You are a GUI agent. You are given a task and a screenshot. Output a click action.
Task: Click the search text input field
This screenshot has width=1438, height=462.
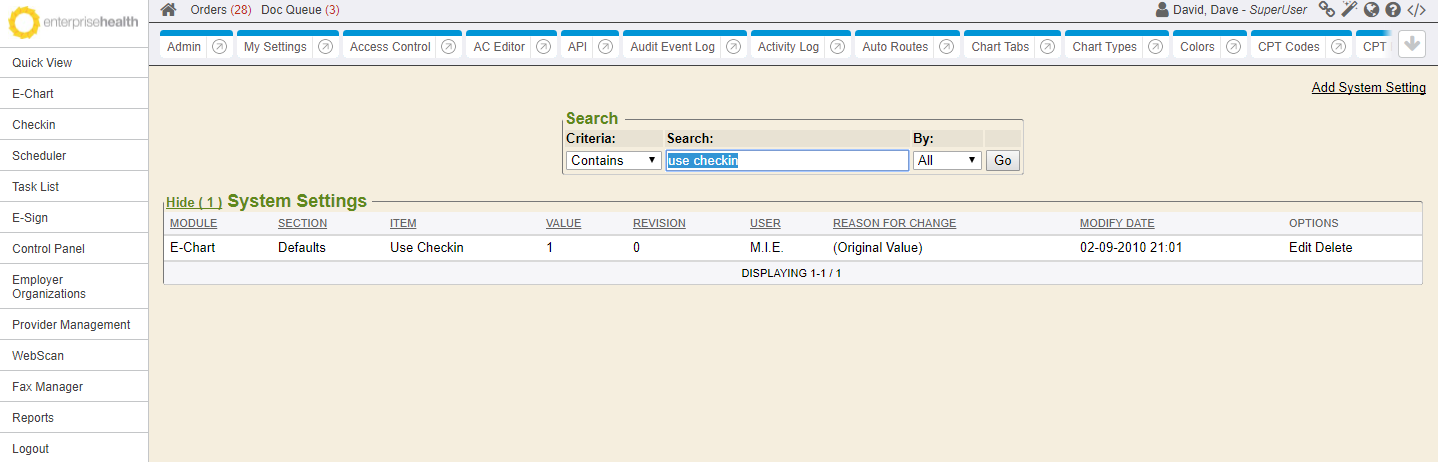pos(787,160)
